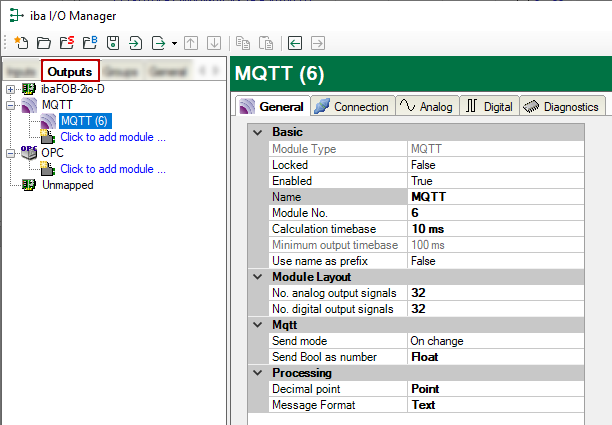Click the New configuration toolbar icon

tap(21, 43)
